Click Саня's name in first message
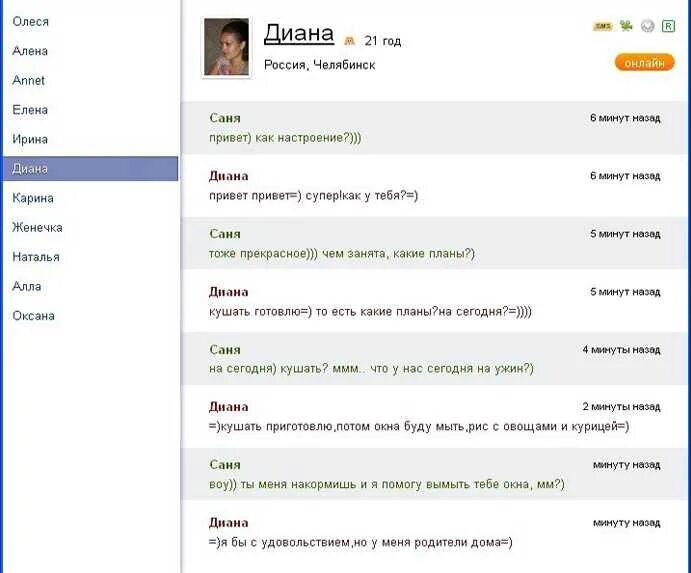The image size is (691, 573). coord(225,118)
